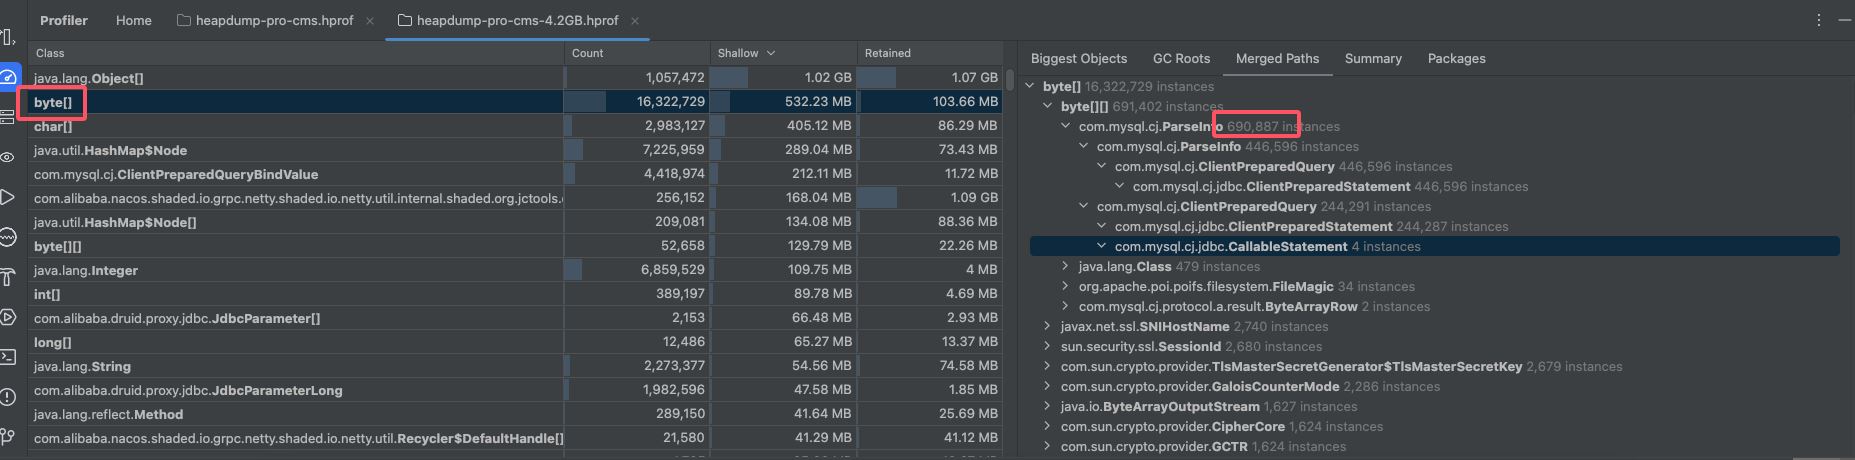
Task: Select the byte[][] row in class table
Action: pos(515,246)
